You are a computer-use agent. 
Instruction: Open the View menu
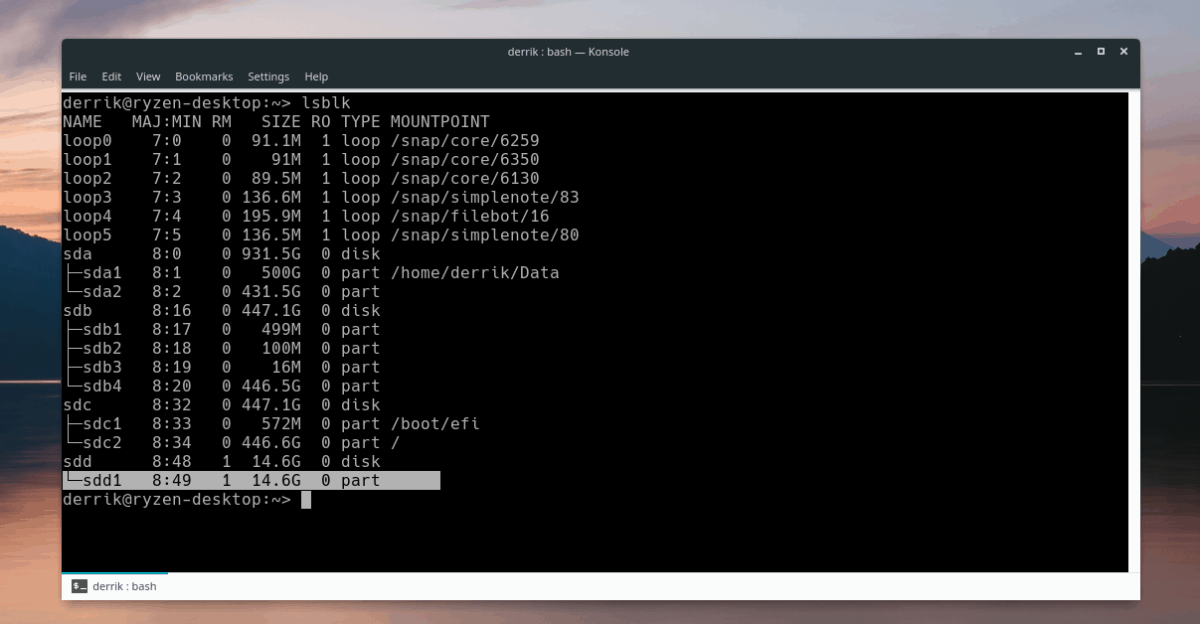pyautogui.click(x=148, y=76)
